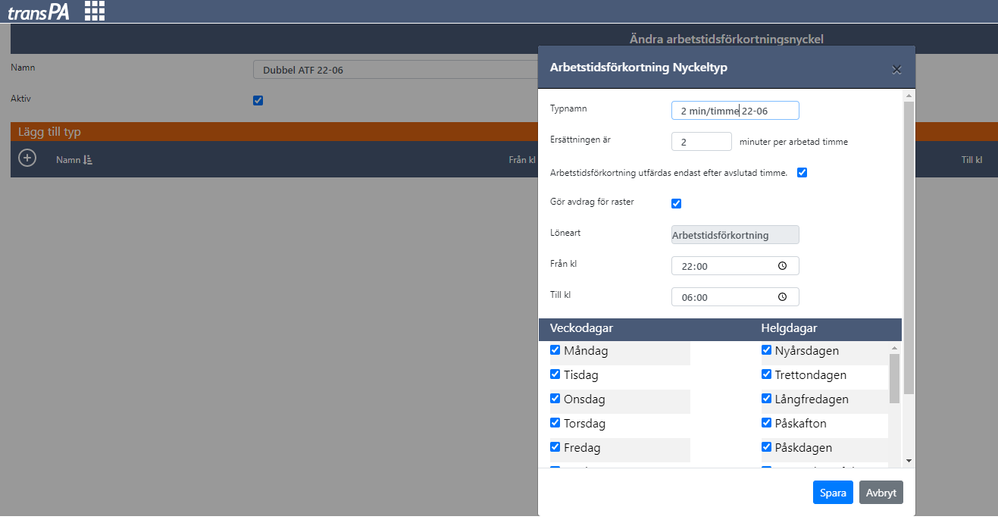Click the Till kl column header
This screenshot has width=998, height=517.
972,160
